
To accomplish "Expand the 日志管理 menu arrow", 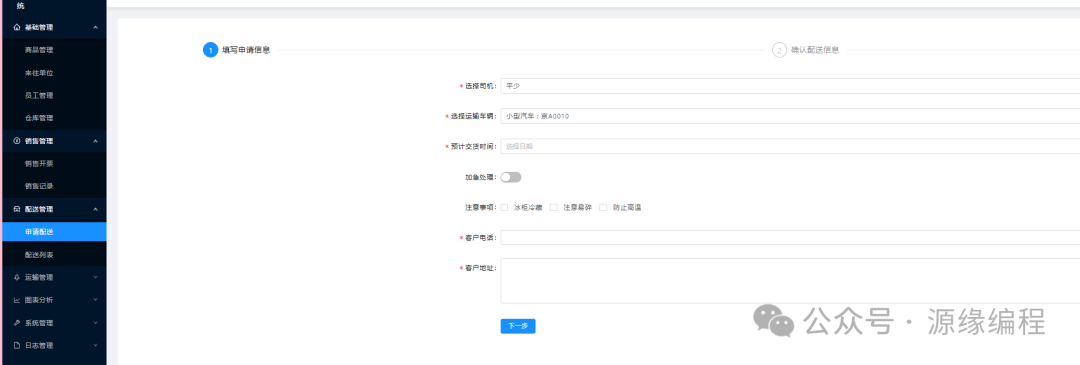I will [95, 346].
